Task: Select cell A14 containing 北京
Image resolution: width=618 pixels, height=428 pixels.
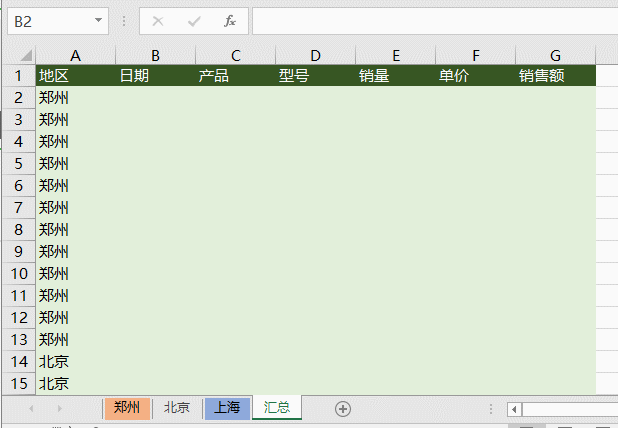Action: (75, 361)
